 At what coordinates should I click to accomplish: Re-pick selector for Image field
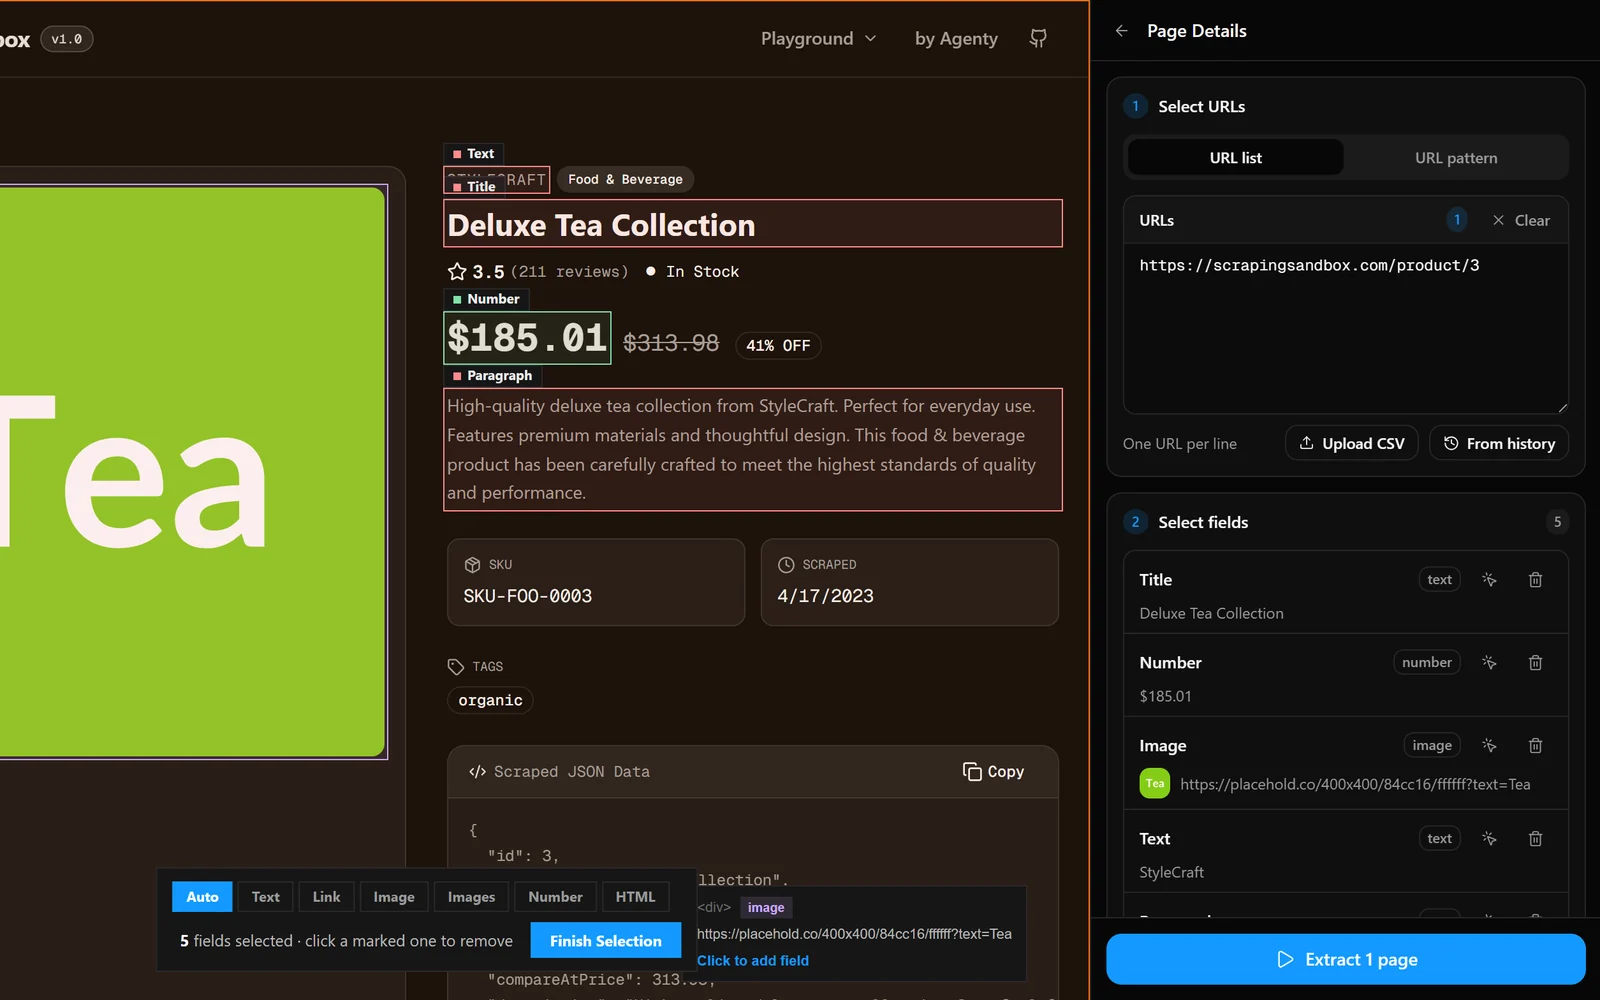click(1489, 746)
